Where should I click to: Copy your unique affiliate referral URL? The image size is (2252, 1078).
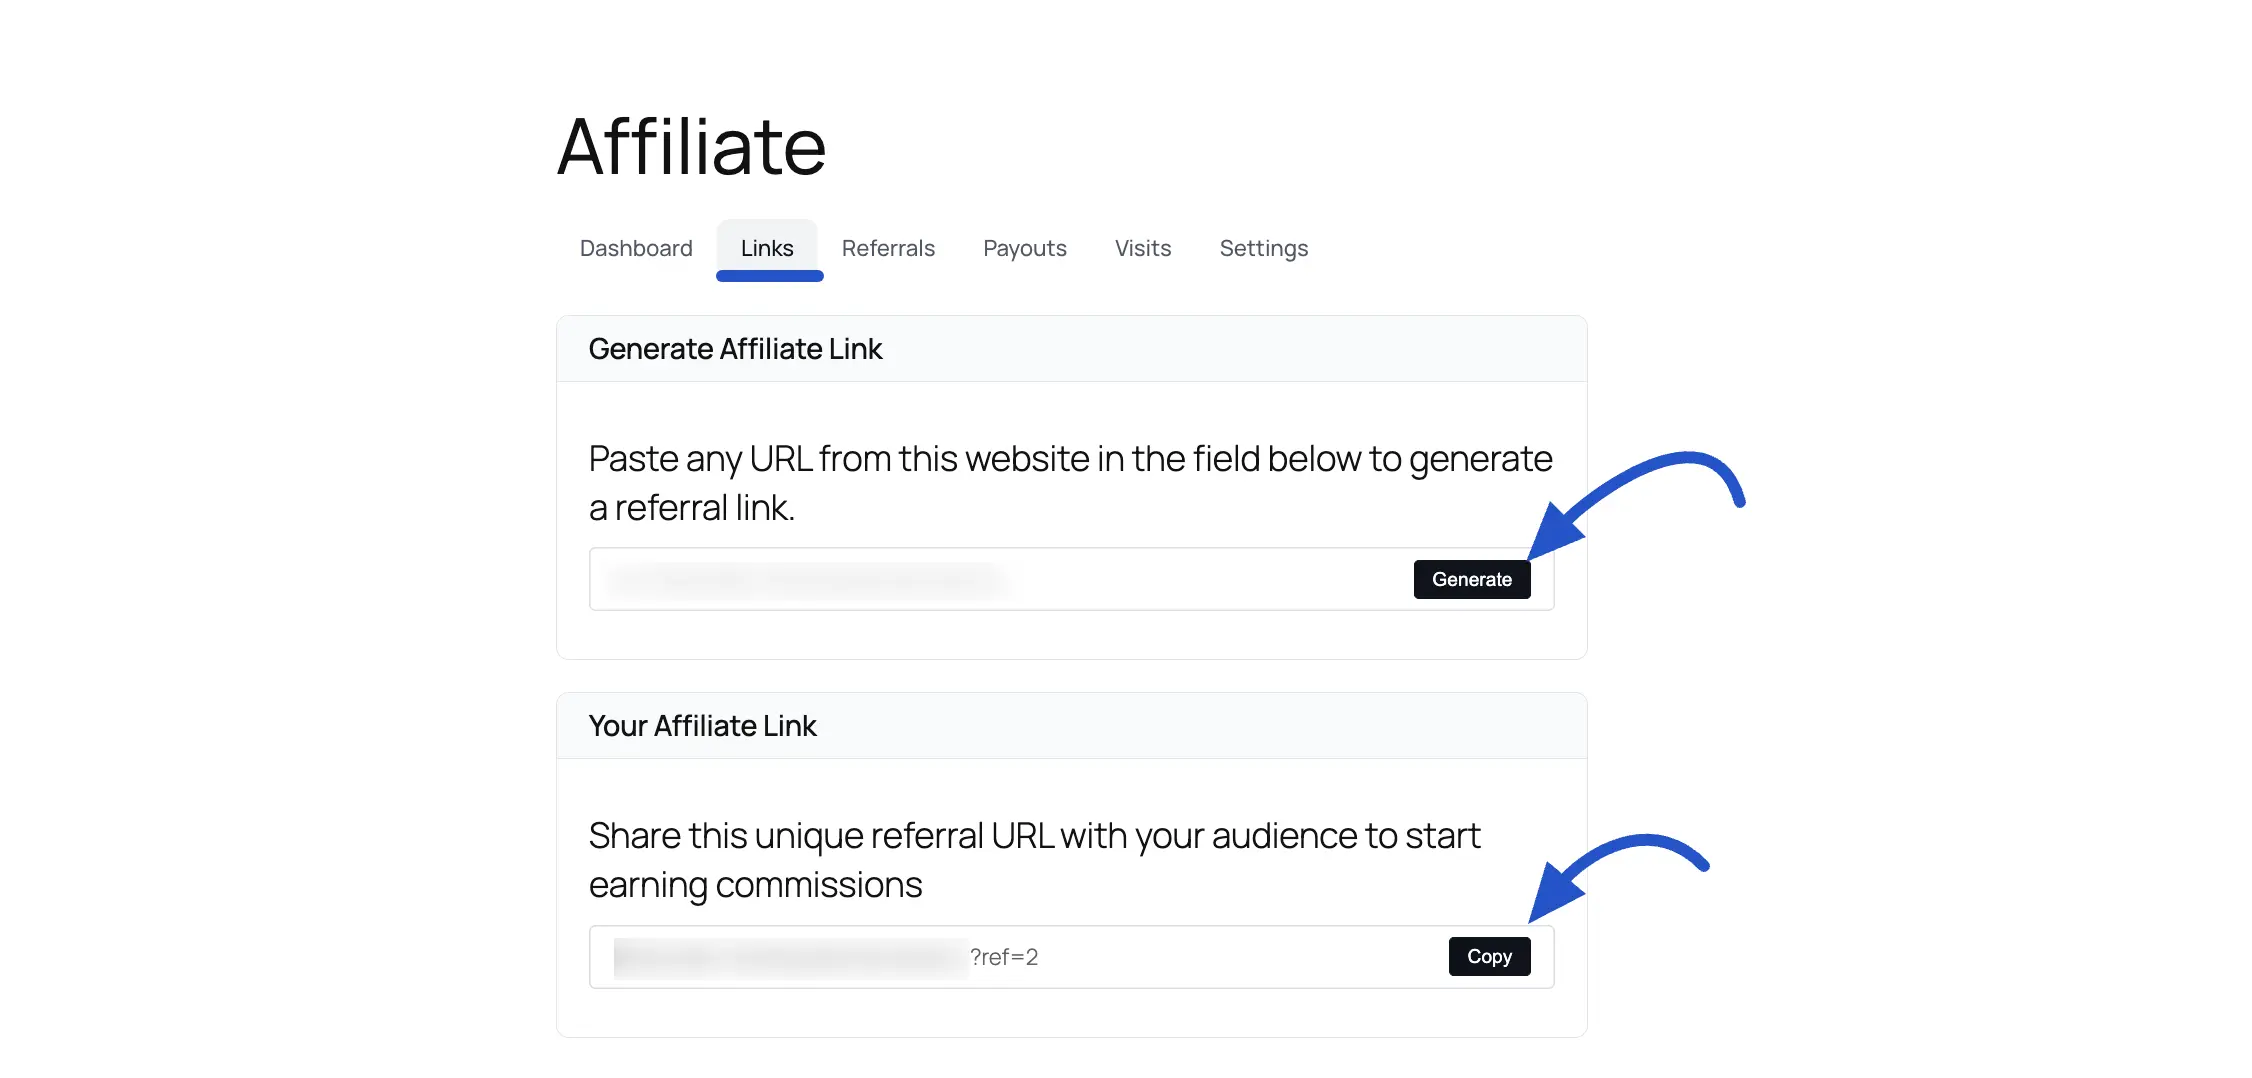coord(1489,956)
